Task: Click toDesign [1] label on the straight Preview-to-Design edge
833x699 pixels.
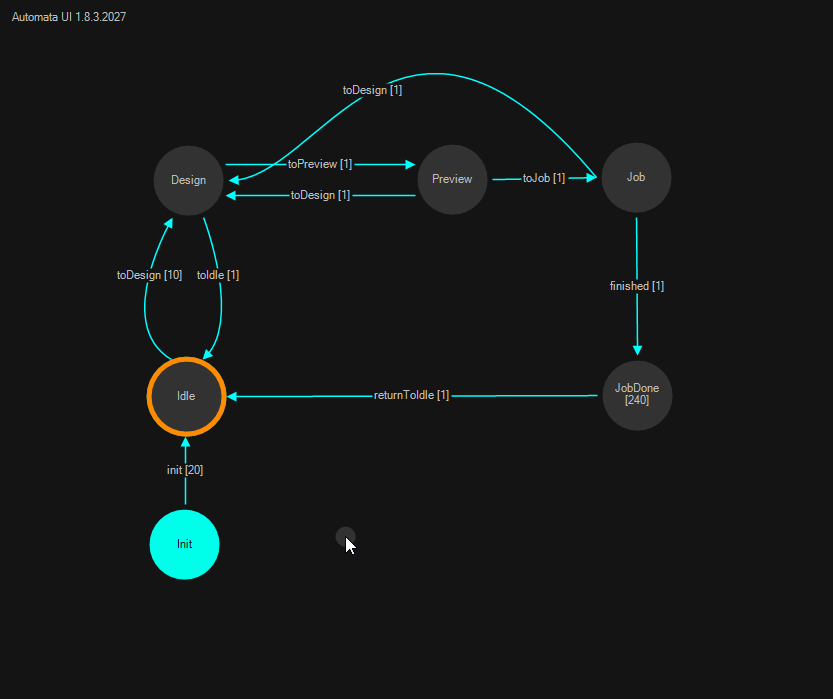Action: (x=320, y=195)
